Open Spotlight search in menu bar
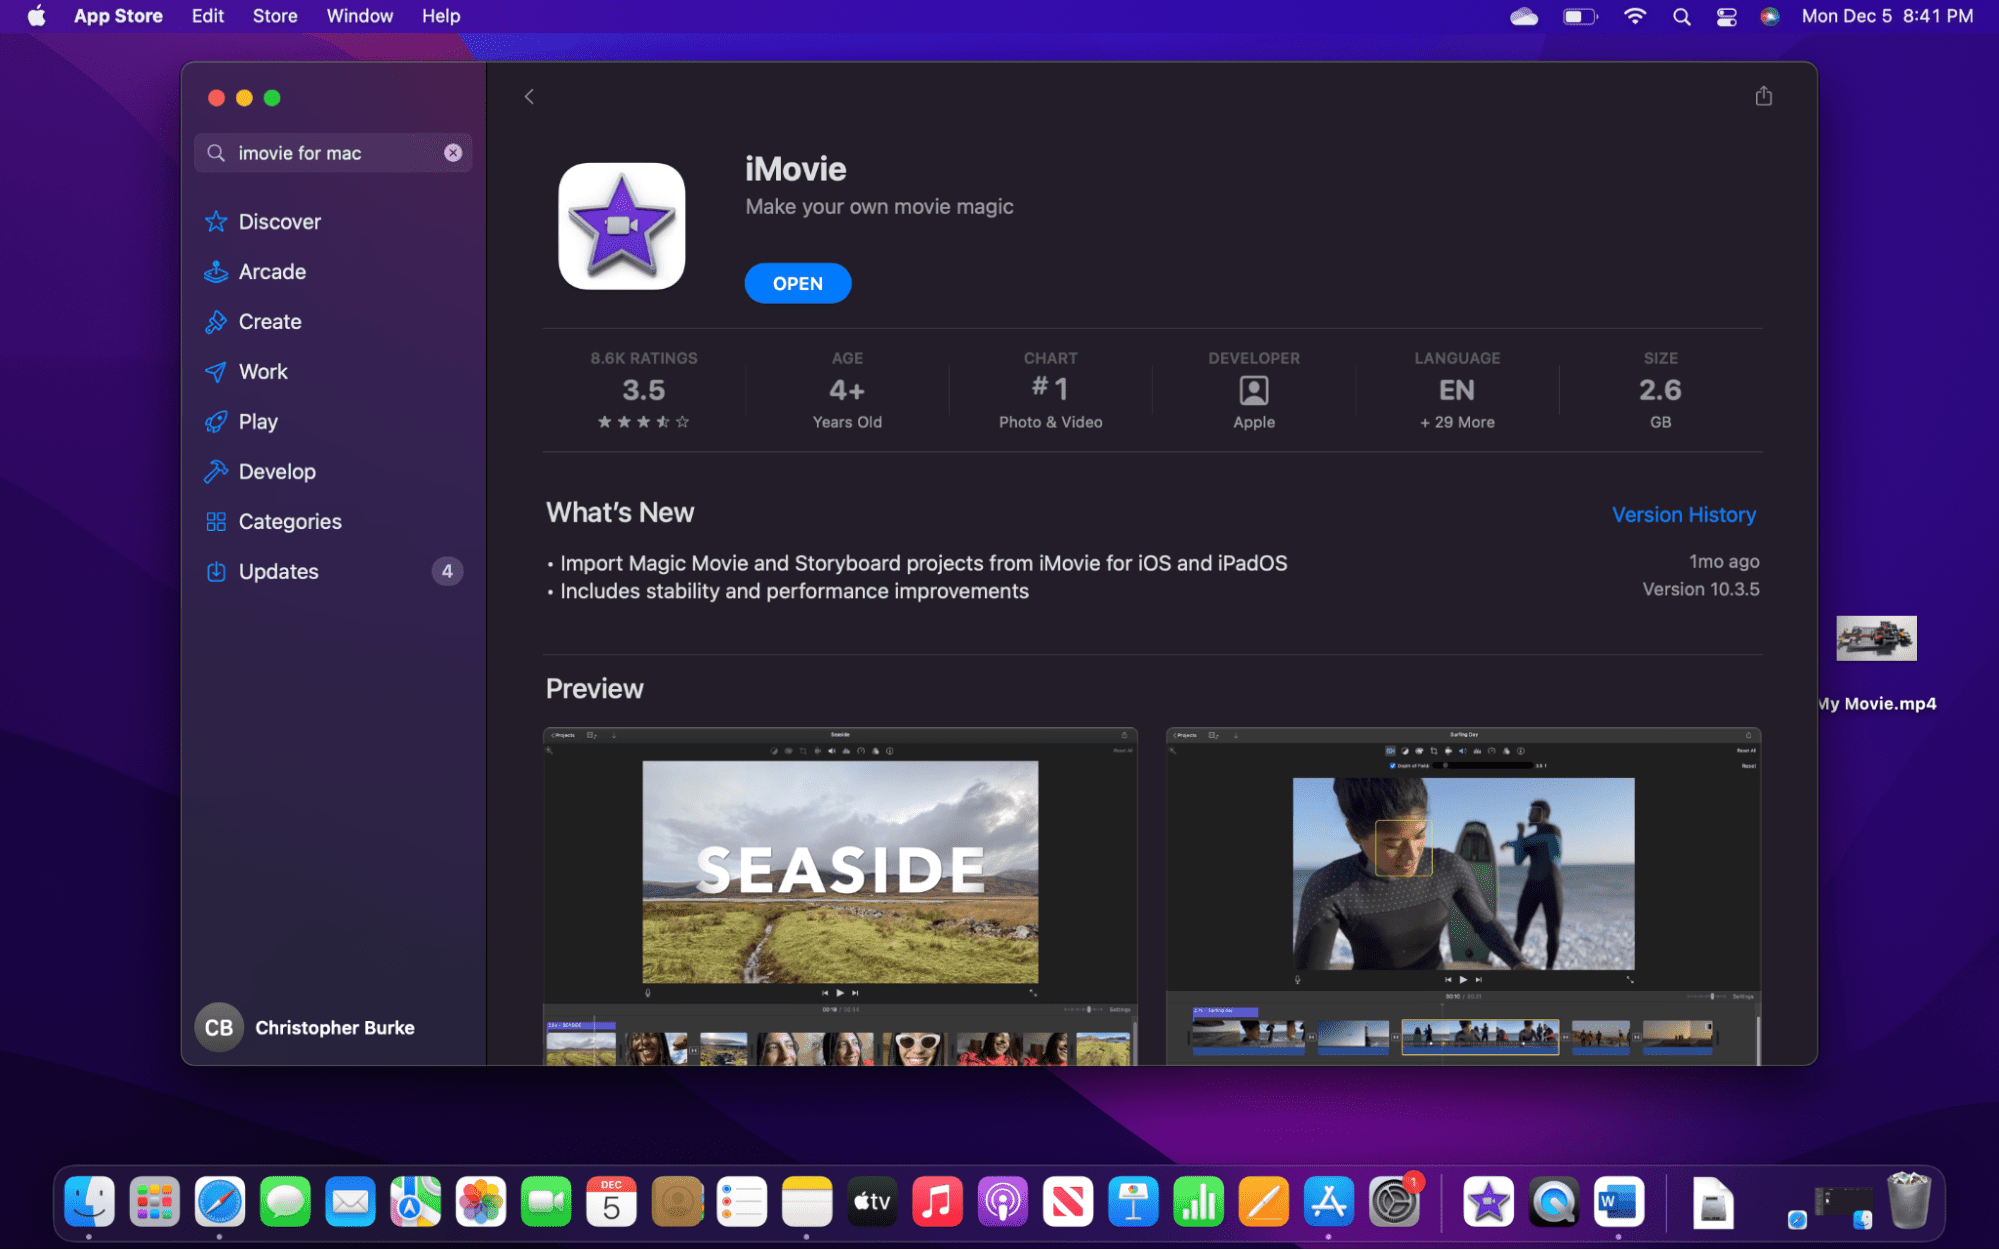Screen dimensions: 1999x1250 pyautogui.click(x=1682, y=16)
